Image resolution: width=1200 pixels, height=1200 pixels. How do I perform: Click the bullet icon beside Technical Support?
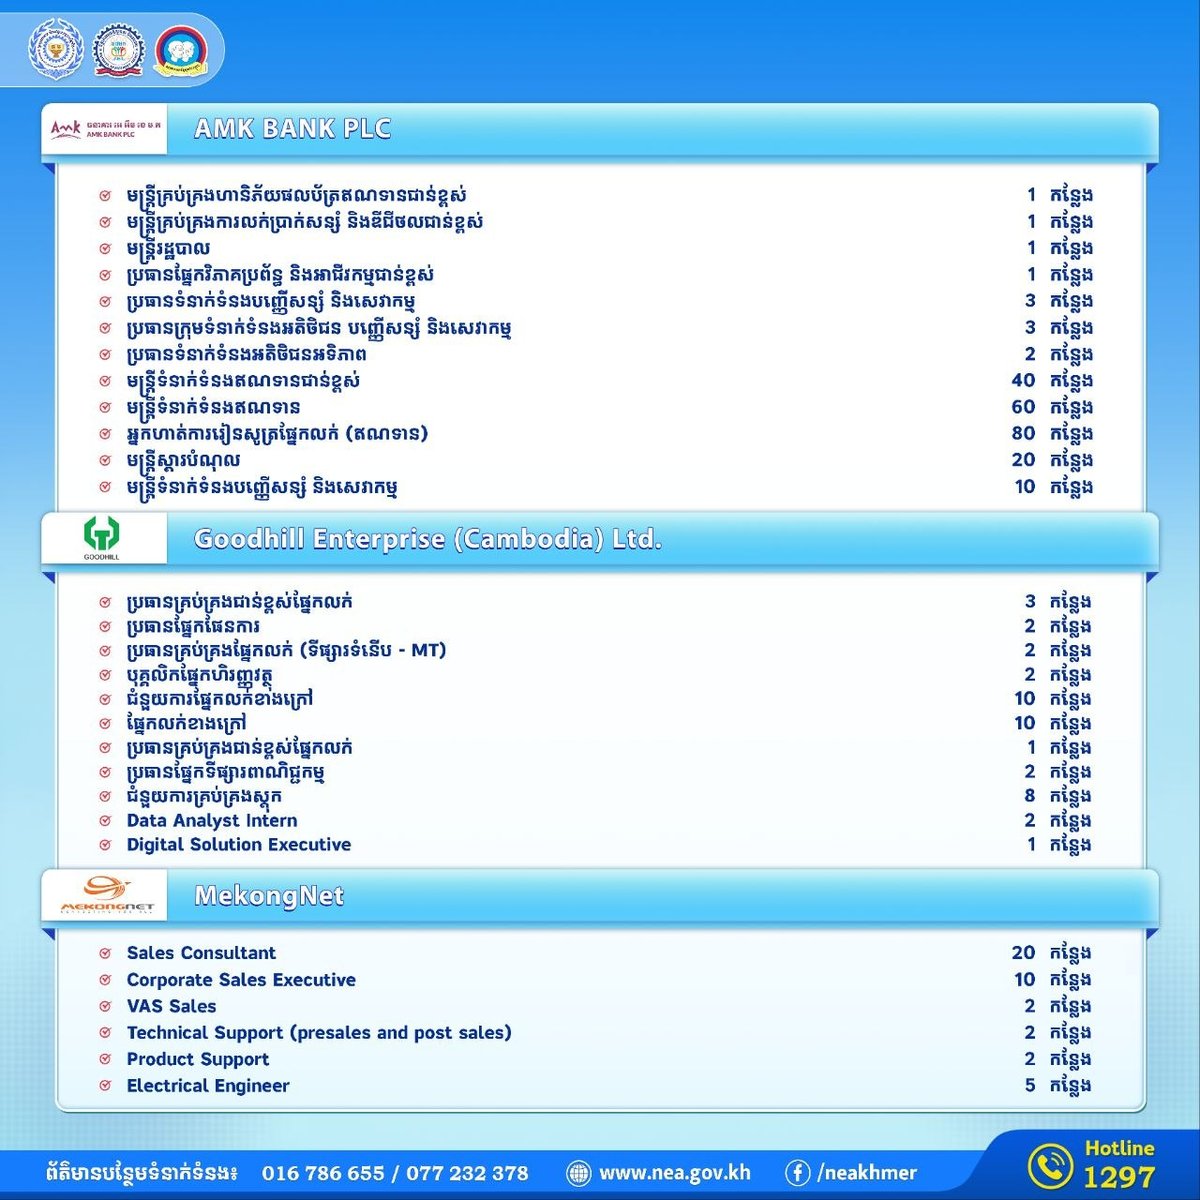point(105,1033)
